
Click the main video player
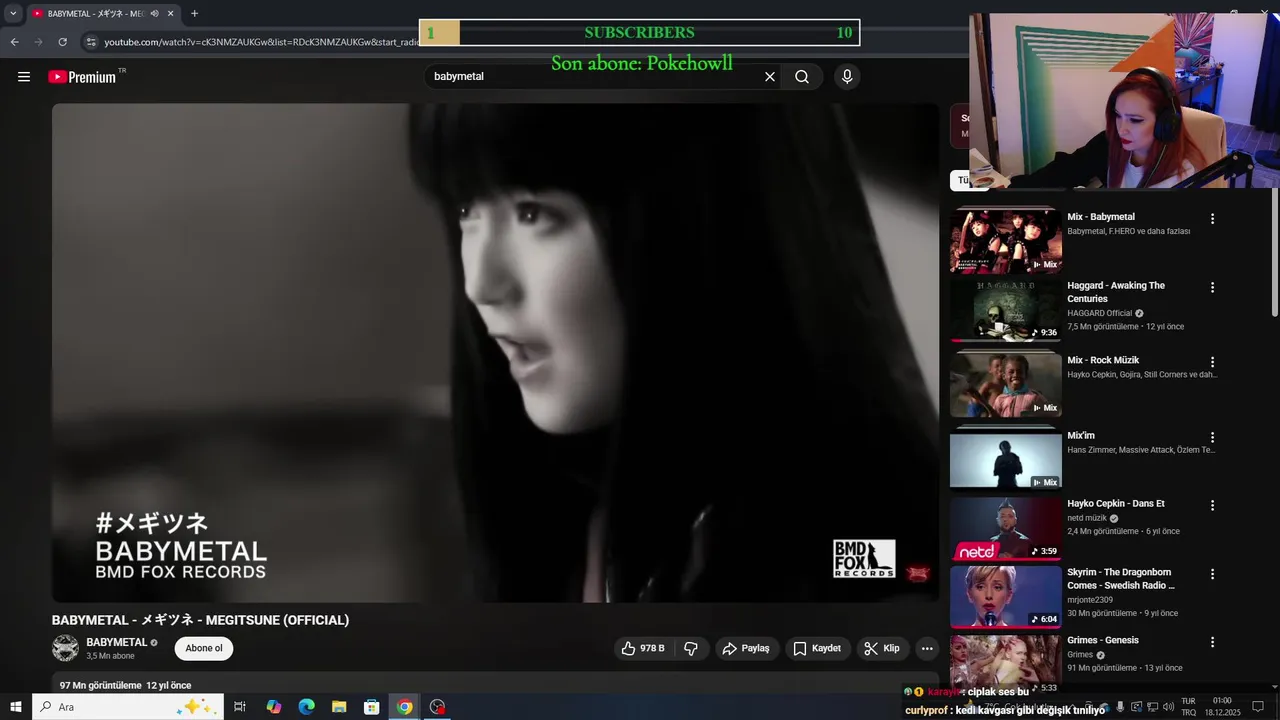click(495, 353)
